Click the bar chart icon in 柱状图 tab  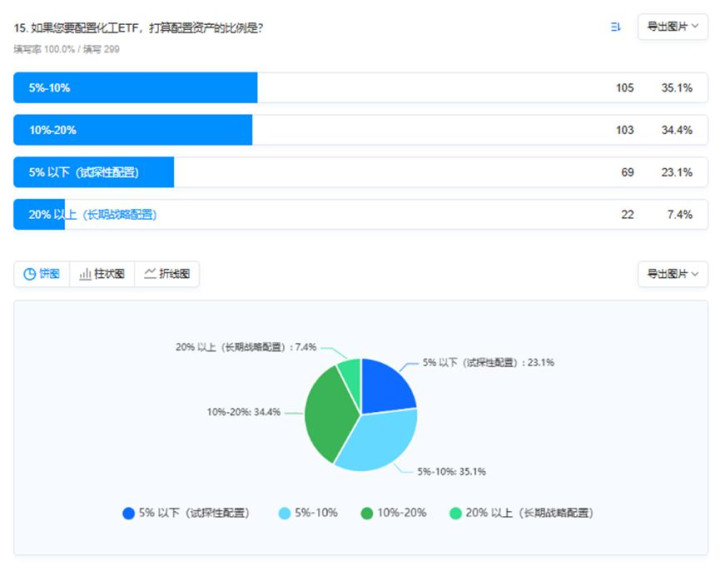pyautogui.click(x=85, y=274)
